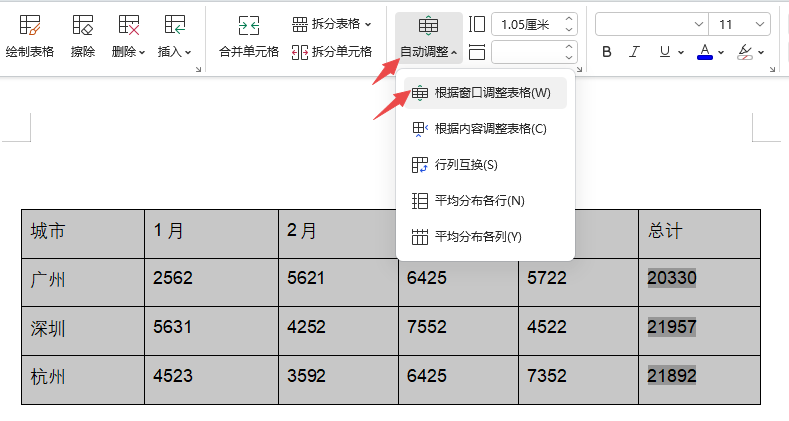Image resolution: width=789 pixels, height=421 pixels.
Task: Click Merge Cells (合并单元格)
Action: pos(249,37)
